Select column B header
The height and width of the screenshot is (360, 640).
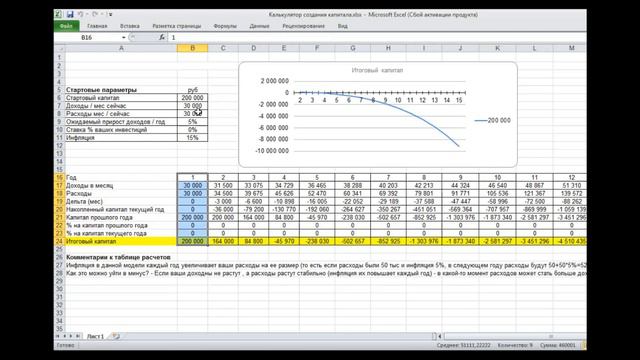coord(192,48)
